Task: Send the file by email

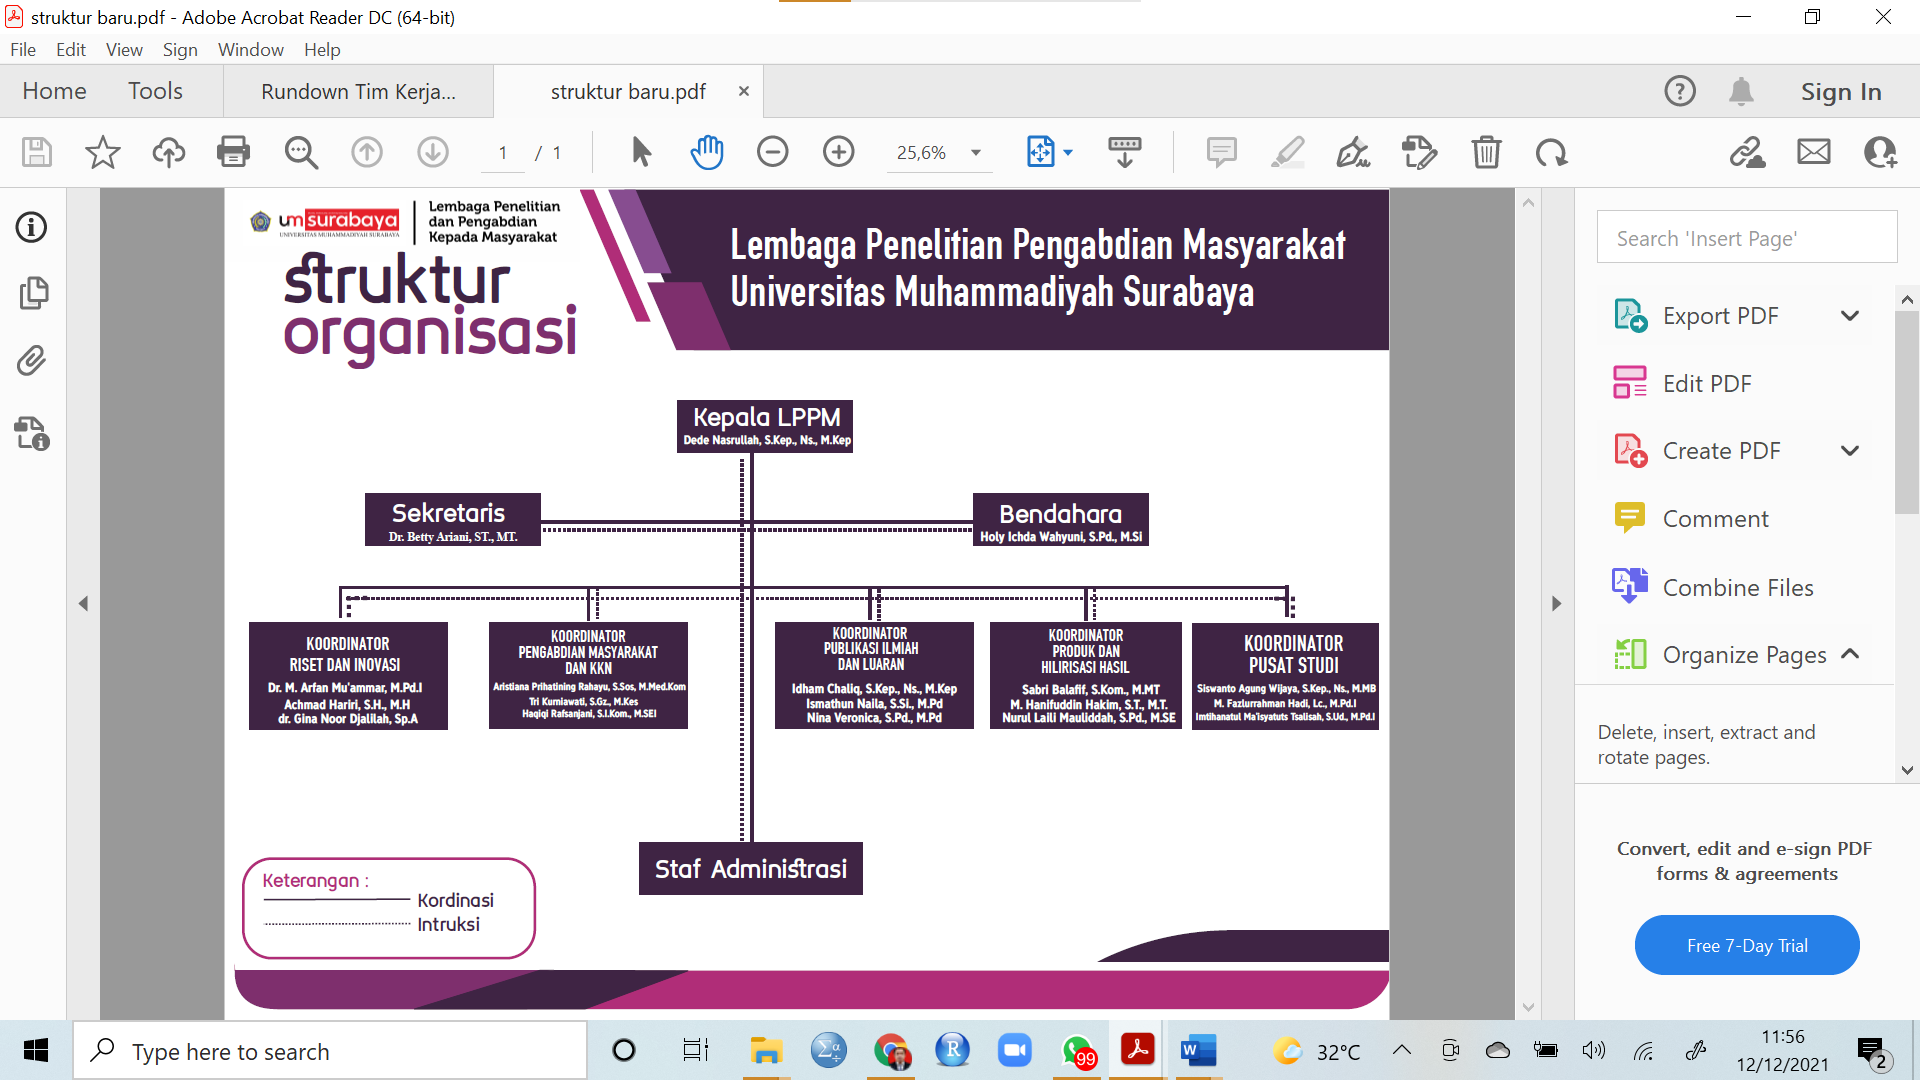Action: pyautogui.click(x=1814, y=152)
